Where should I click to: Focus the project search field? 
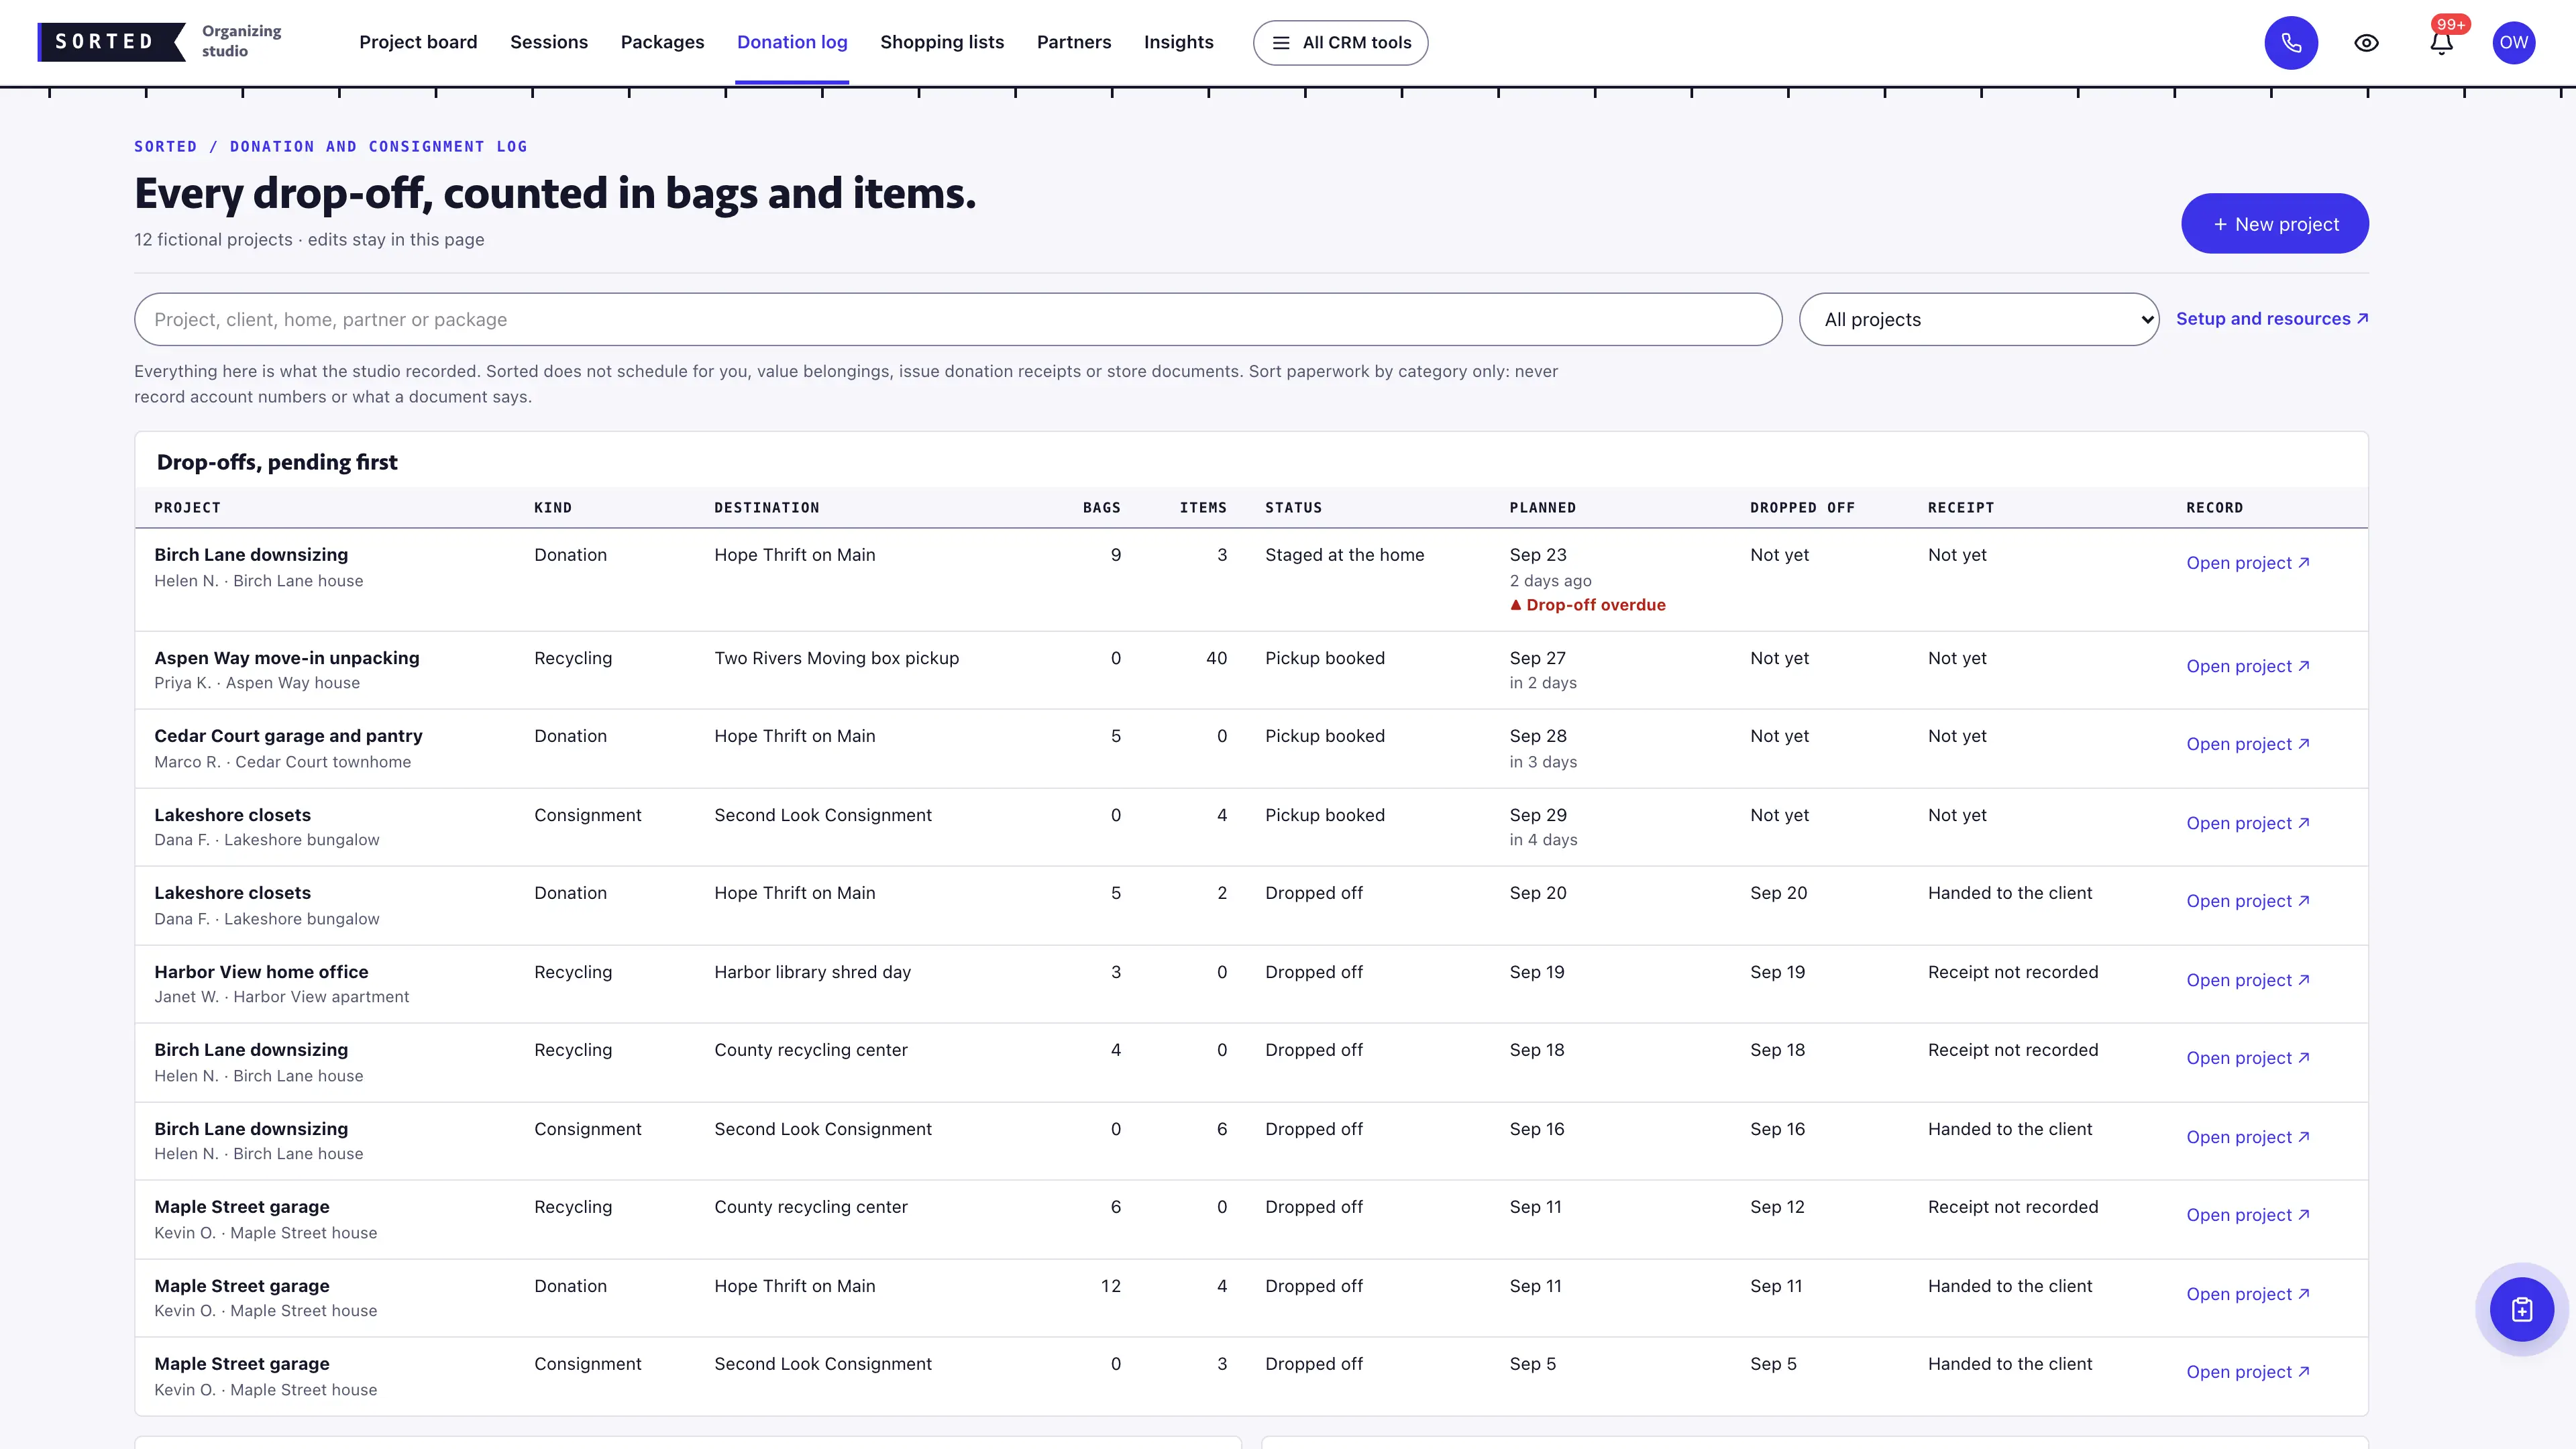pos(958,319)
